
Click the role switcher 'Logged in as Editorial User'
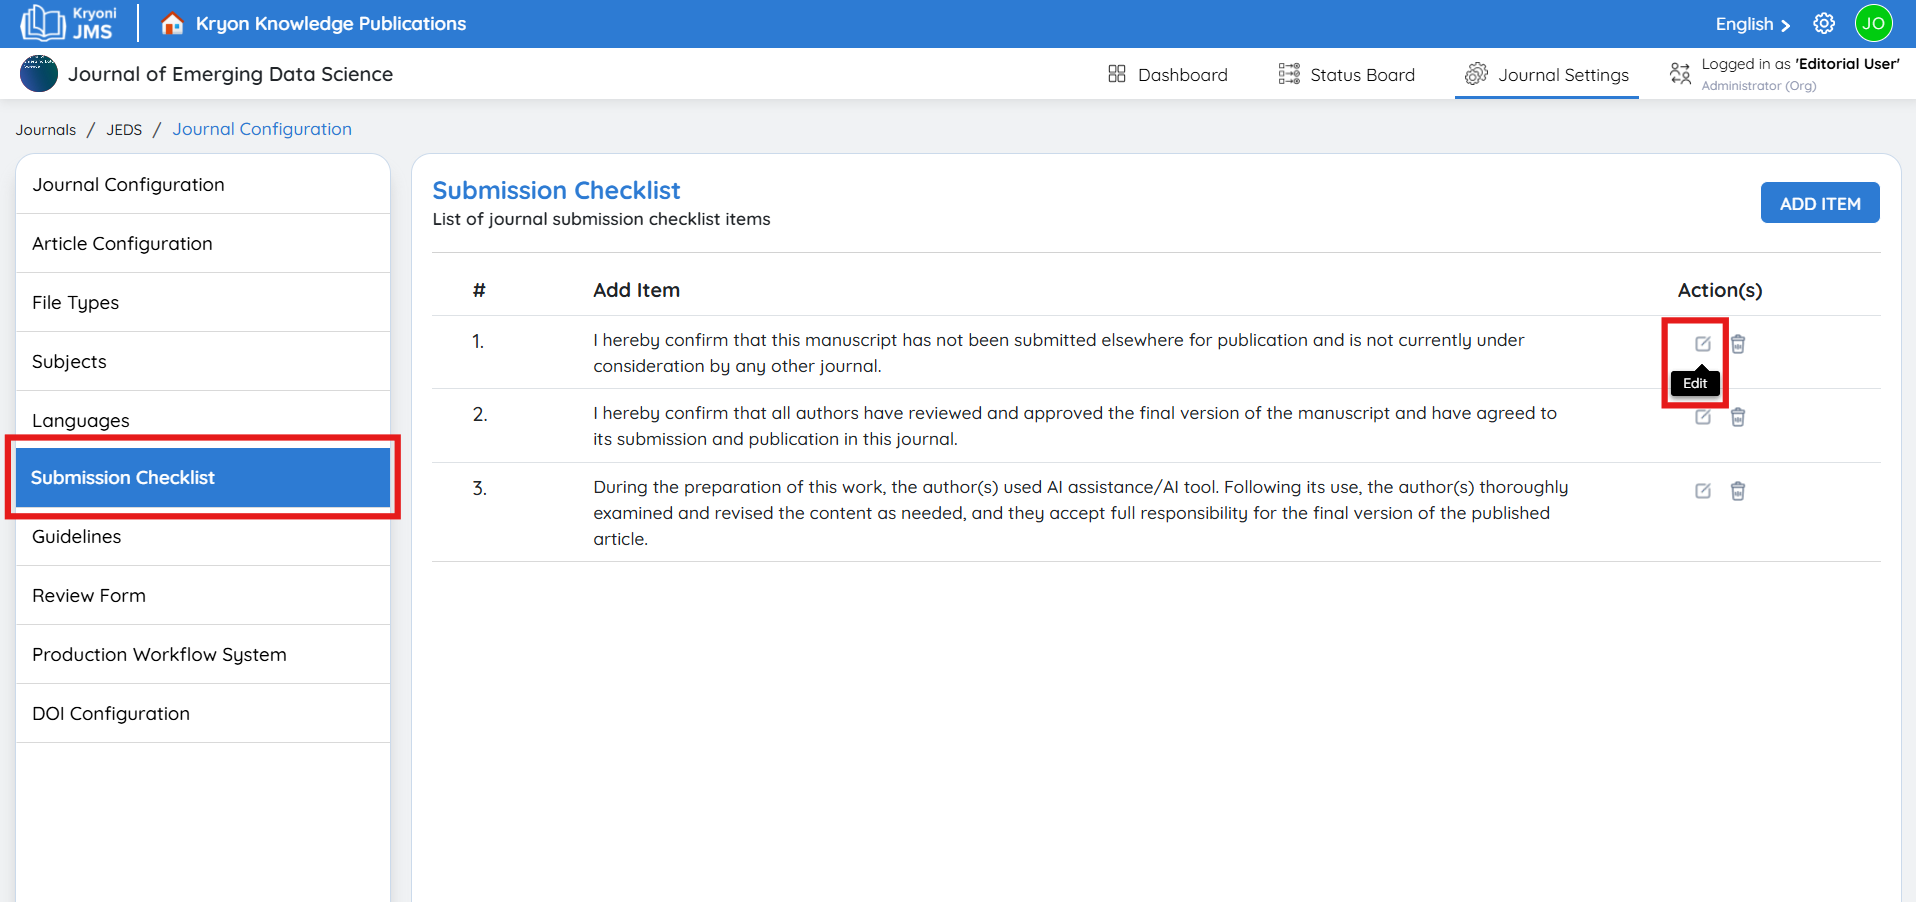[1783, 74]
